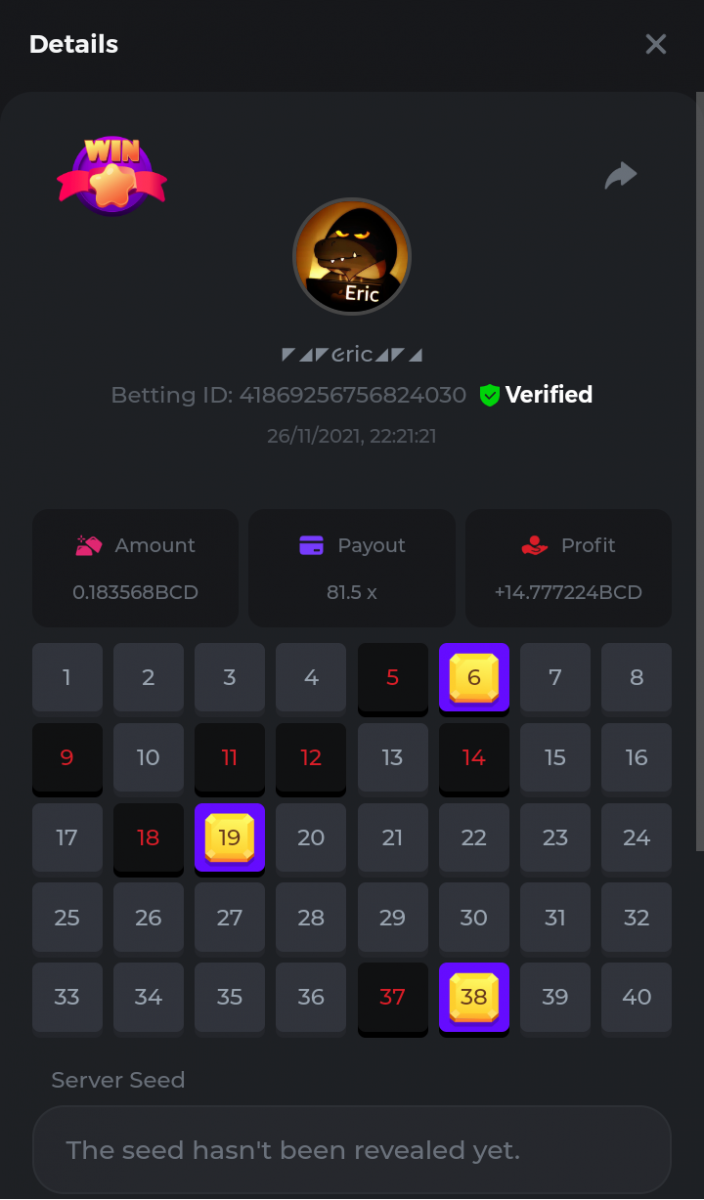Toggle red keno tile 5
The width and height of the screenshot is (704, 1200).
(393, 678)
